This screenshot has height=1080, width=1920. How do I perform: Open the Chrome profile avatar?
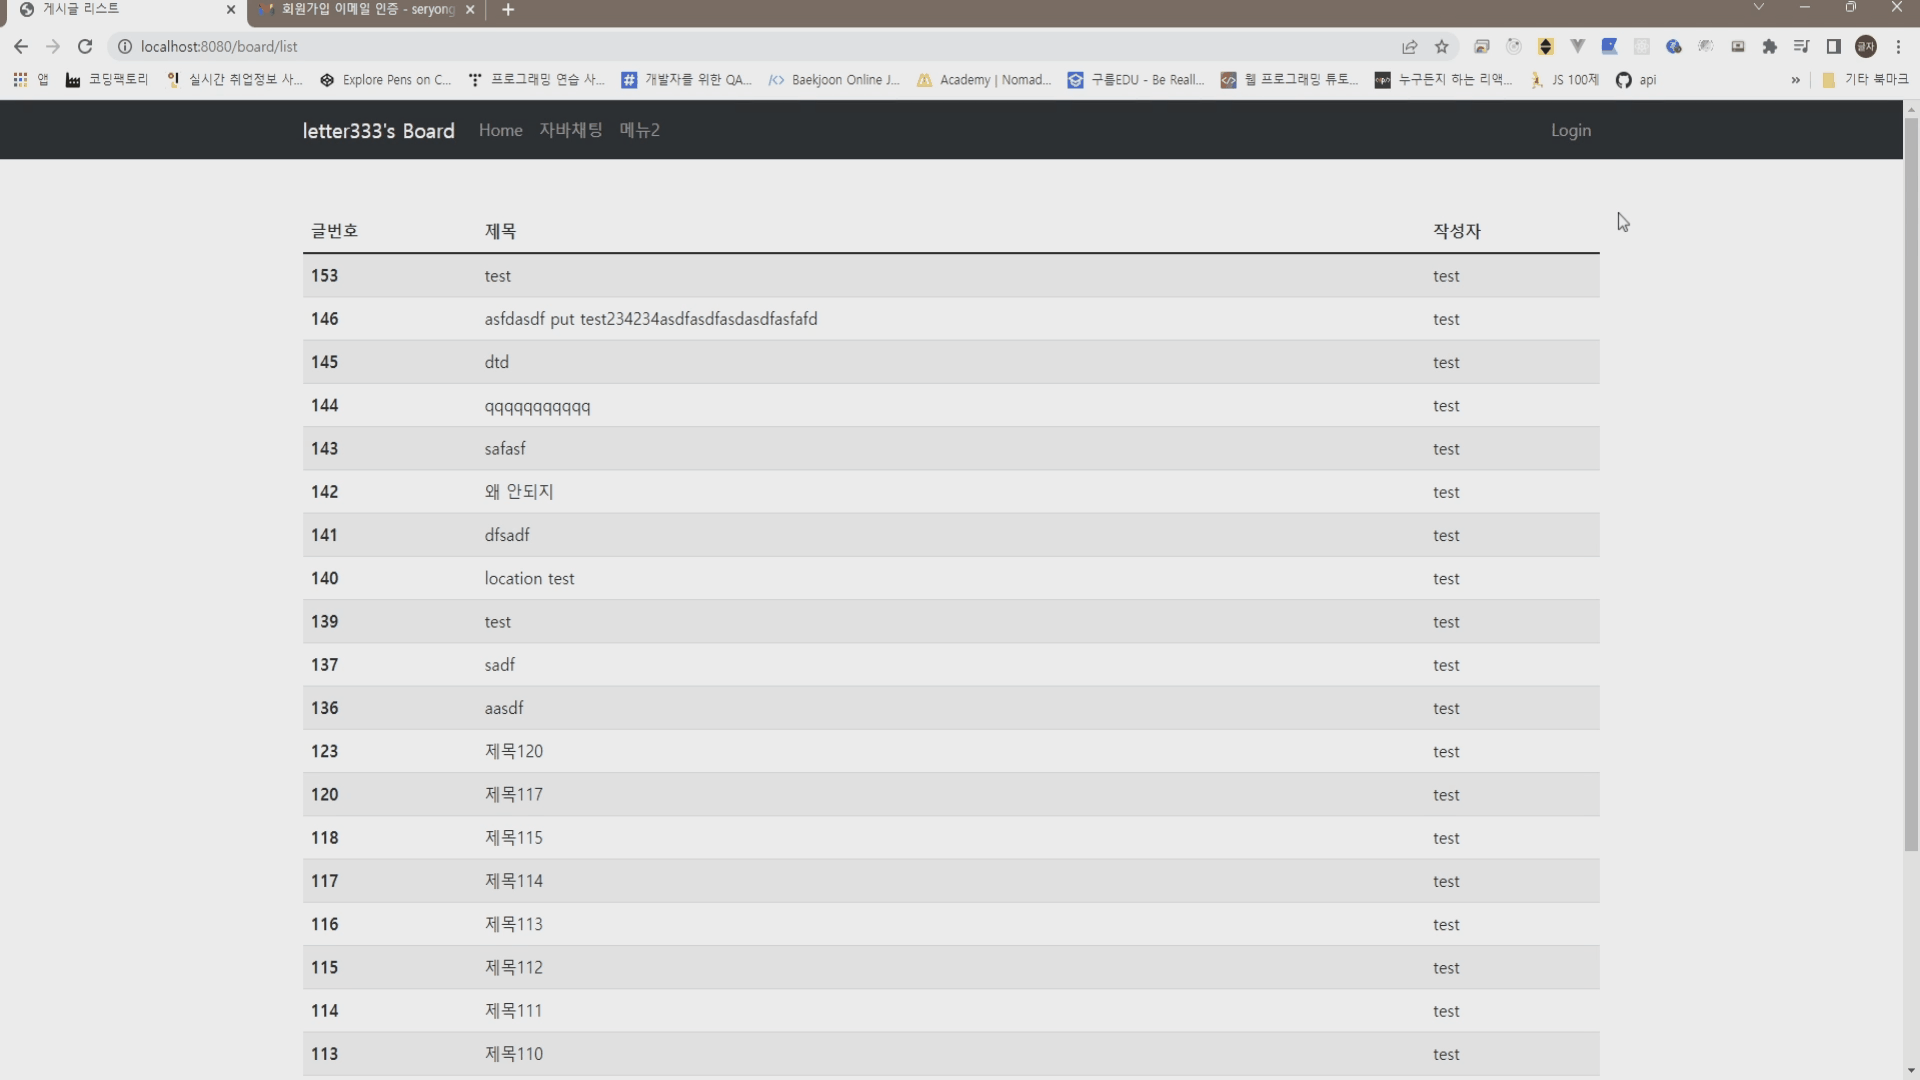coord(1865,47)
